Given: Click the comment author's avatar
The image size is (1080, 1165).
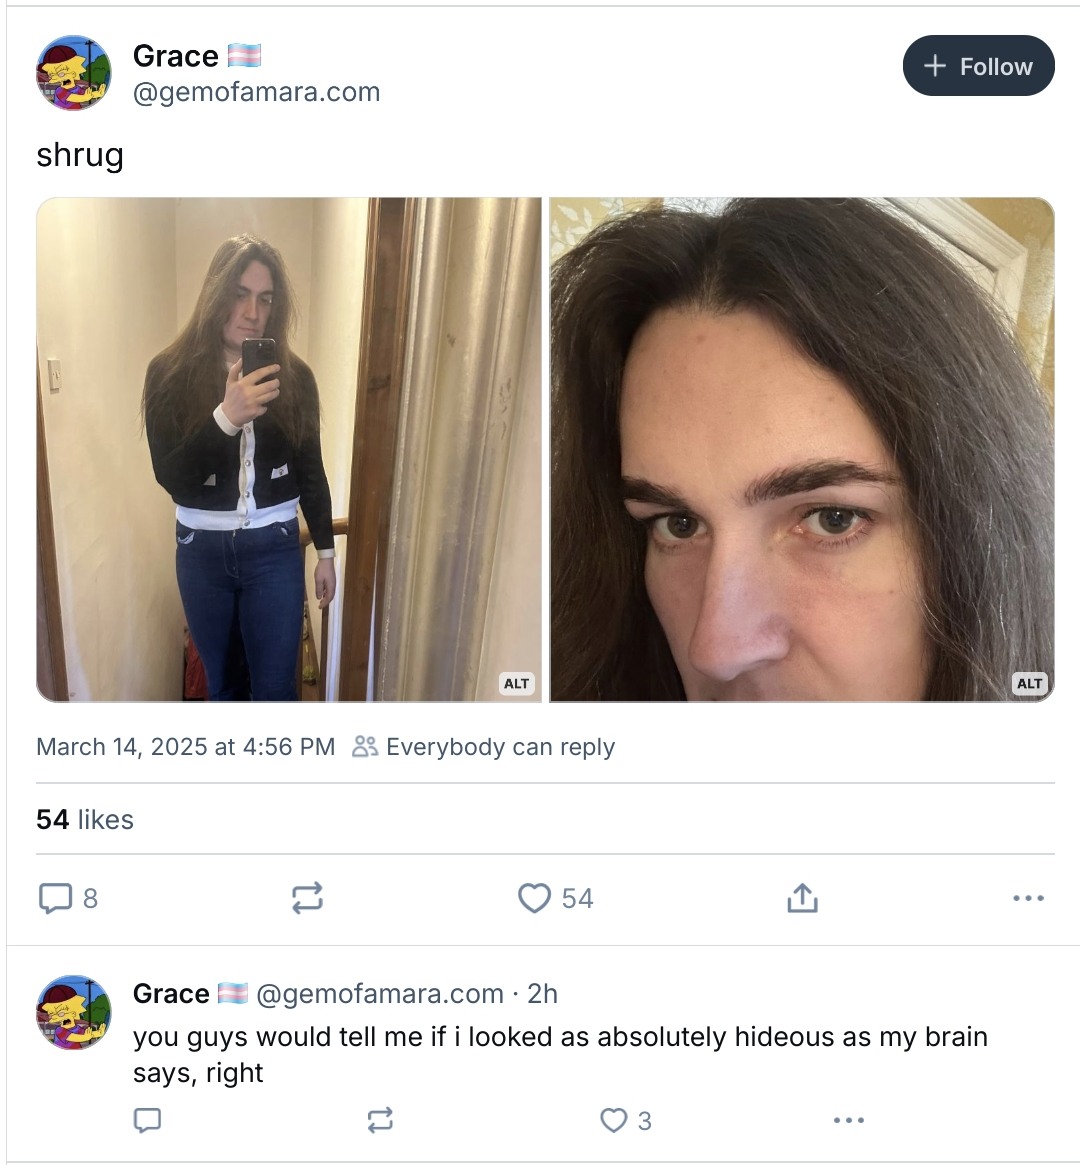Looking at the screenshot, I should pyautogui.click(x=74, y=1012).
